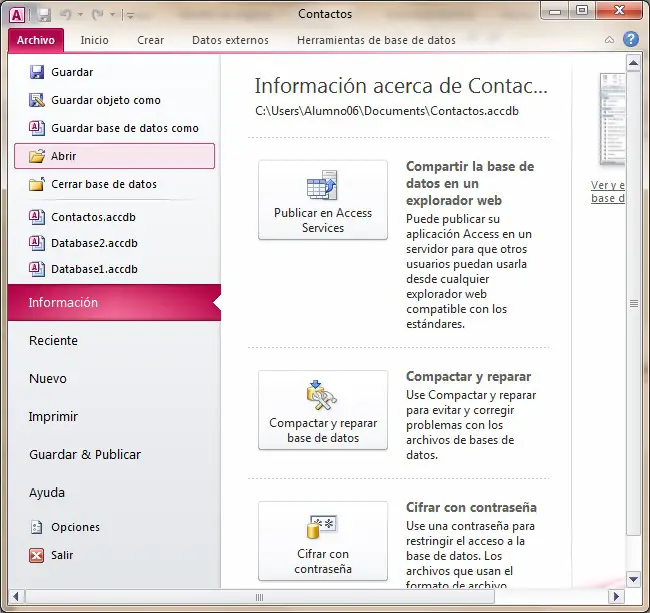Open Herramientas de base de datos tab
The height and width of the screenshot is (613, 650).
(376, 40)
